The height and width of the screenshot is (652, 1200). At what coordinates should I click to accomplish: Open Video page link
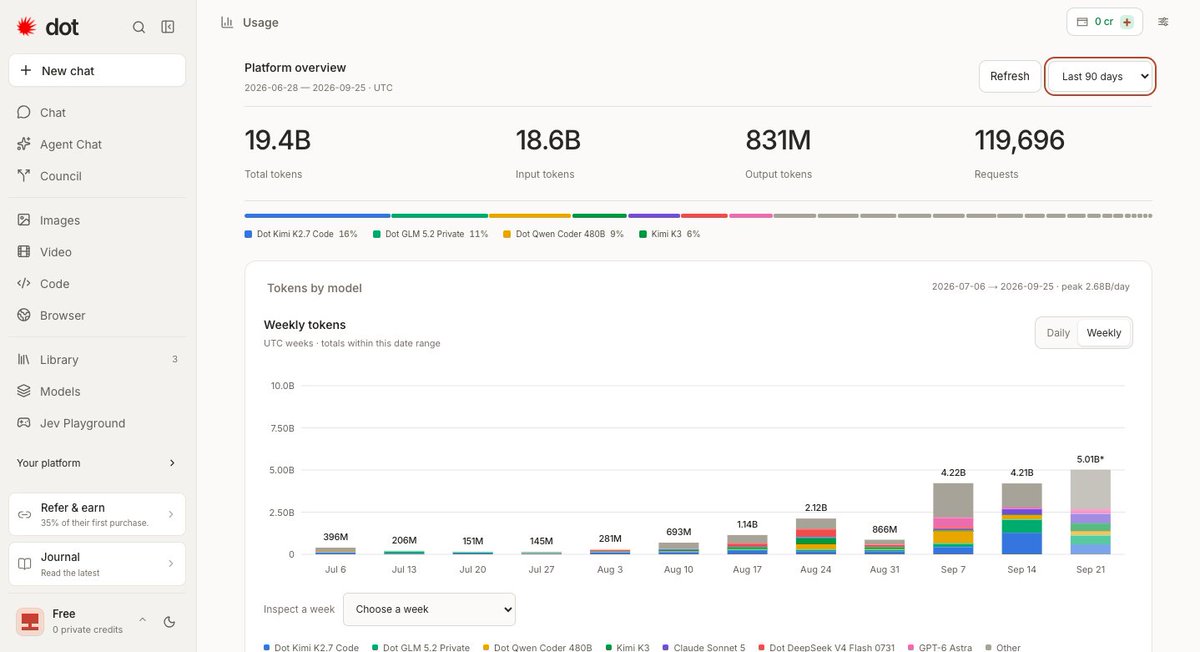click(x=97, y=252)
